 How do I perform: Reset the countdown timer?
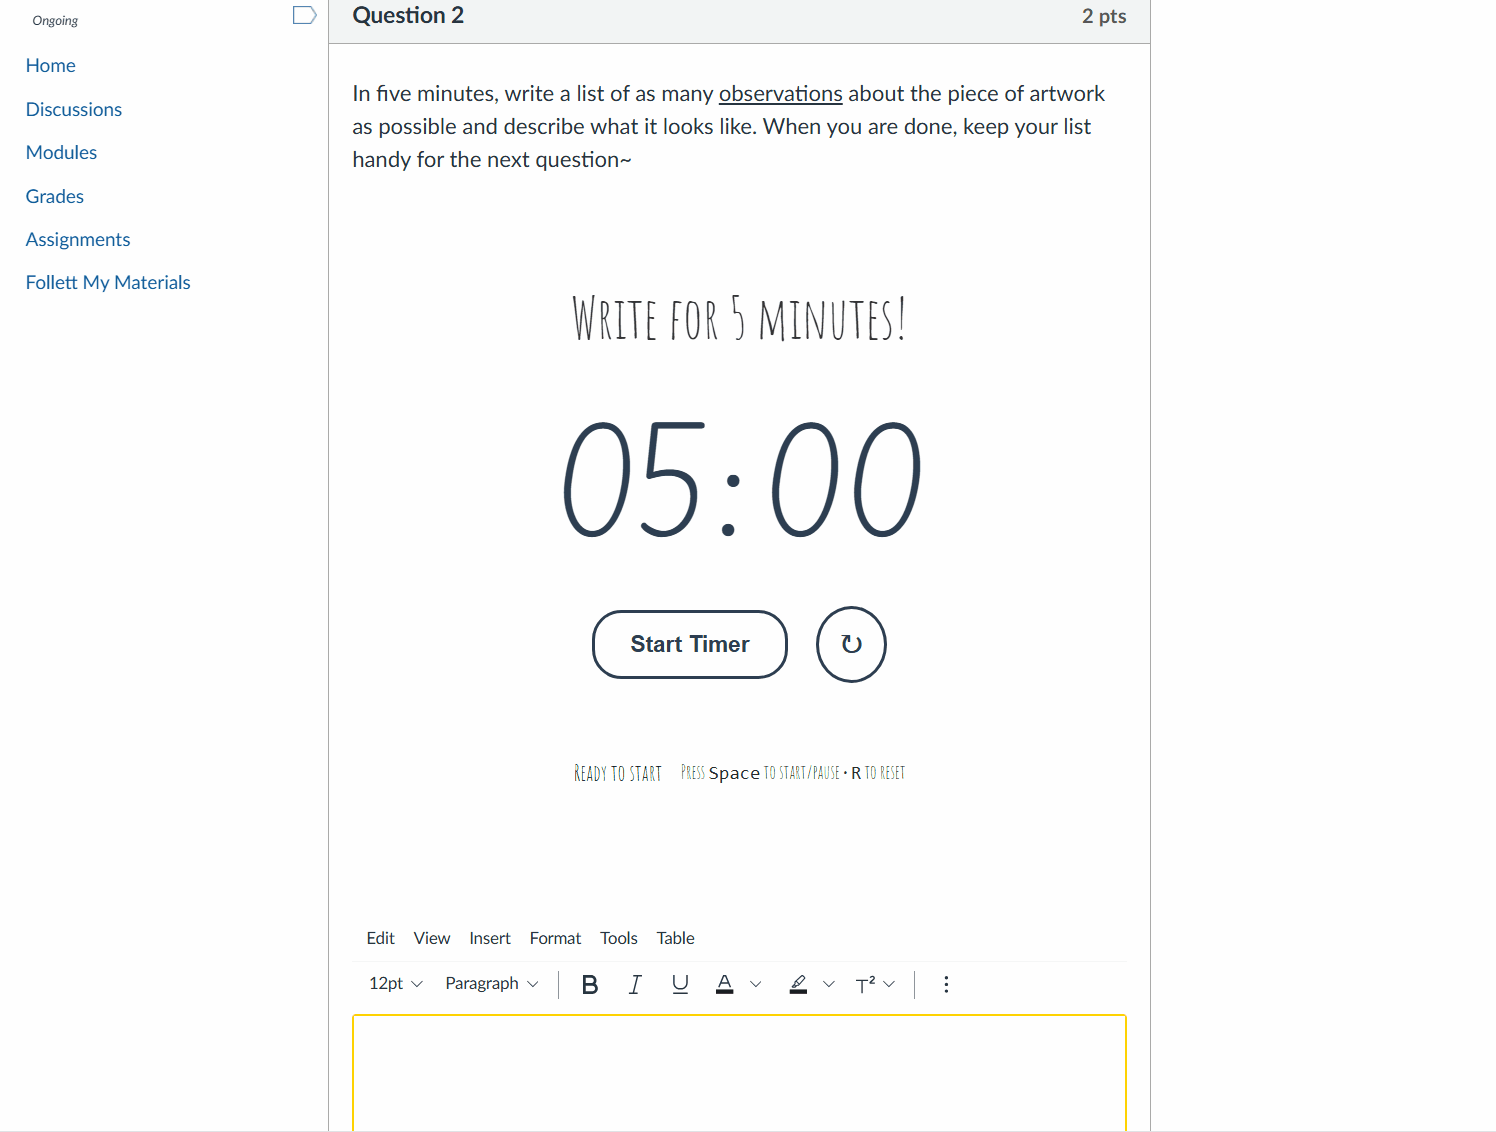pos(850,644)
